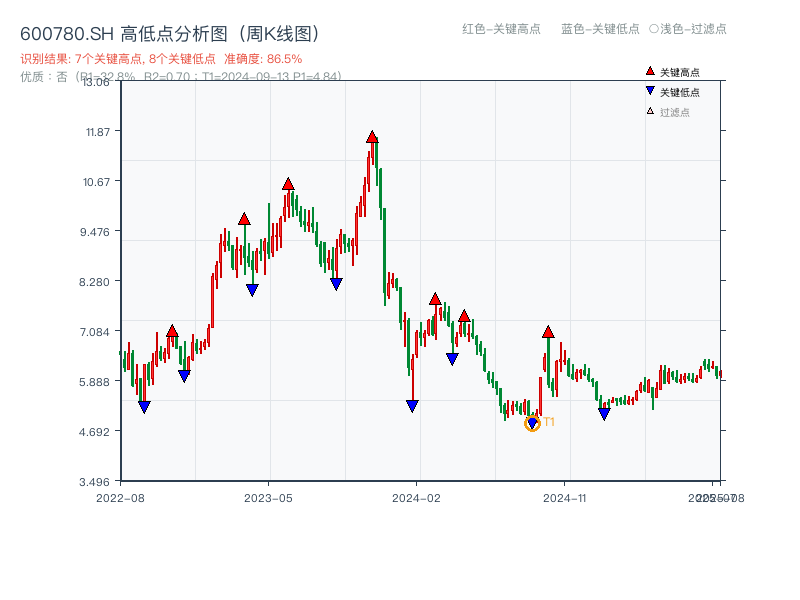This screenshot has width=800, height=600.
Task: Select the blue low-point marker near 2022-08
Action: (x=145, y=405)
